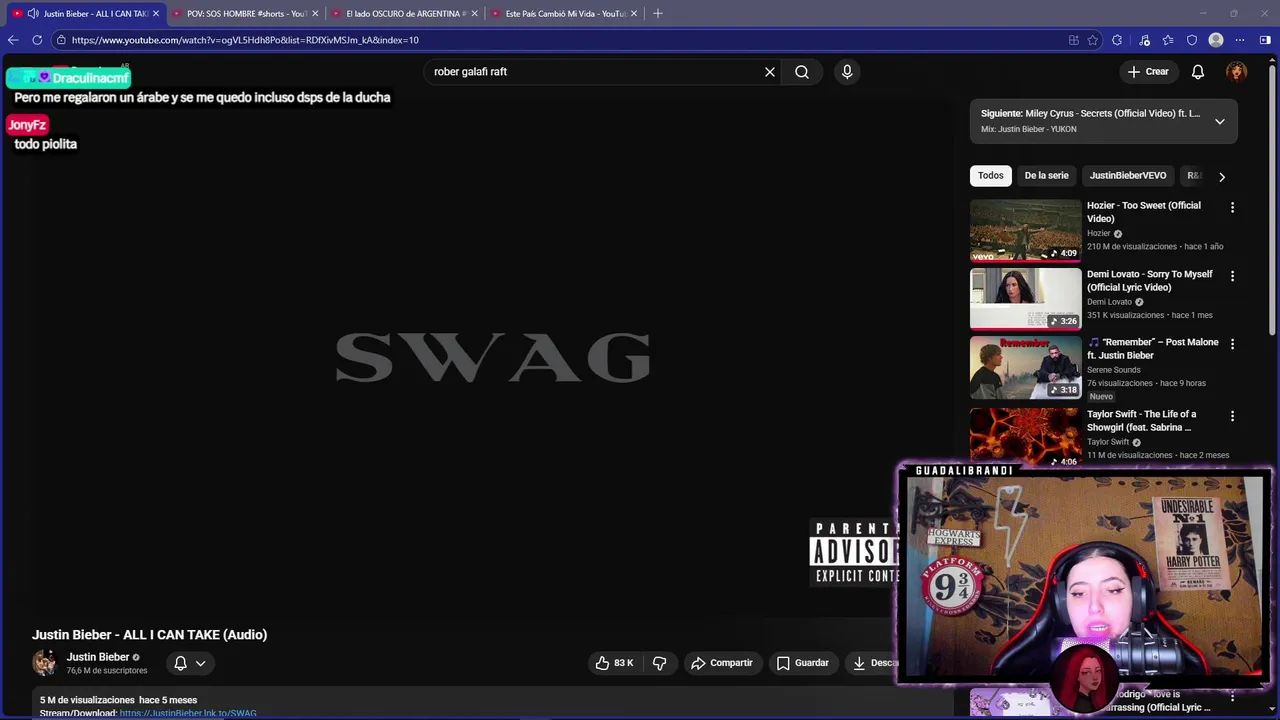Image resolution: width=1280 pixels, height=720 pixels.
Task: Open a new browser tab with plus button
Action: tap(657, 13)
